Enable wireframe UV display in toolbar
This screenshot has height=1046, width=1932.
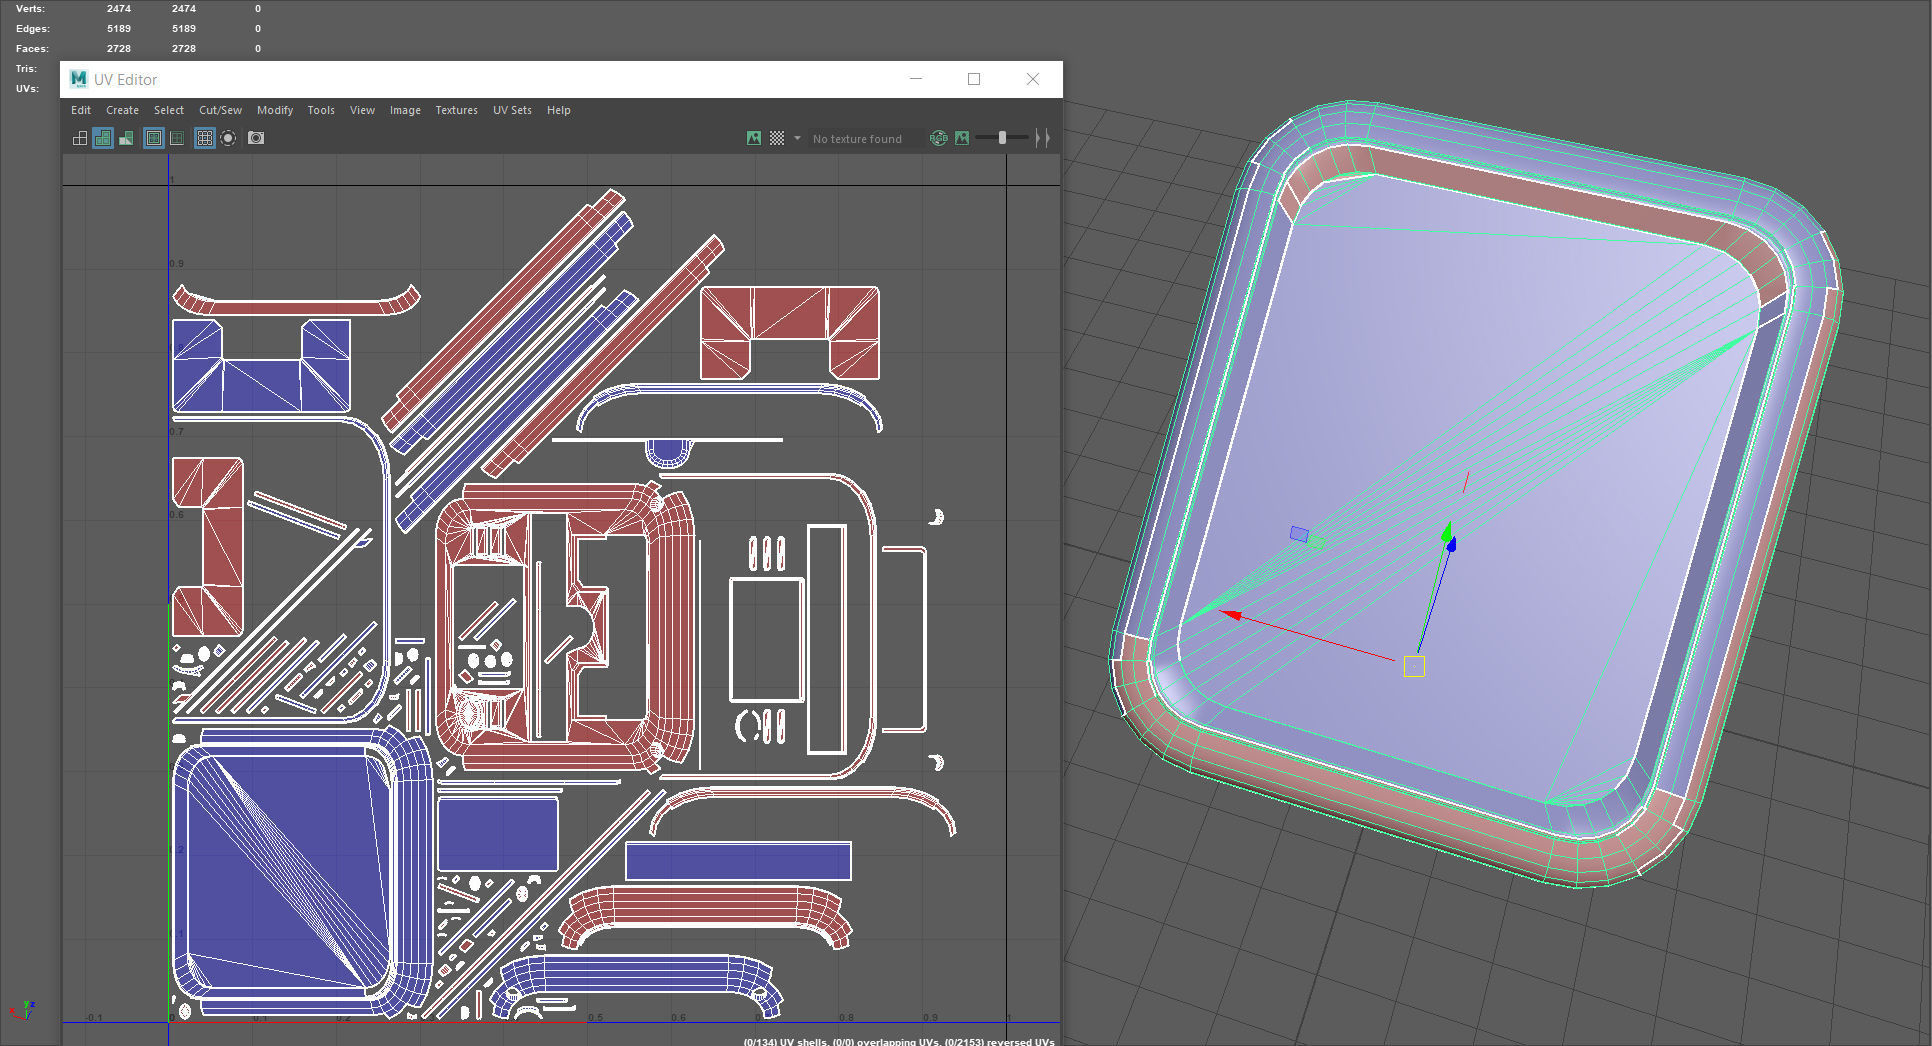point(80,138)
